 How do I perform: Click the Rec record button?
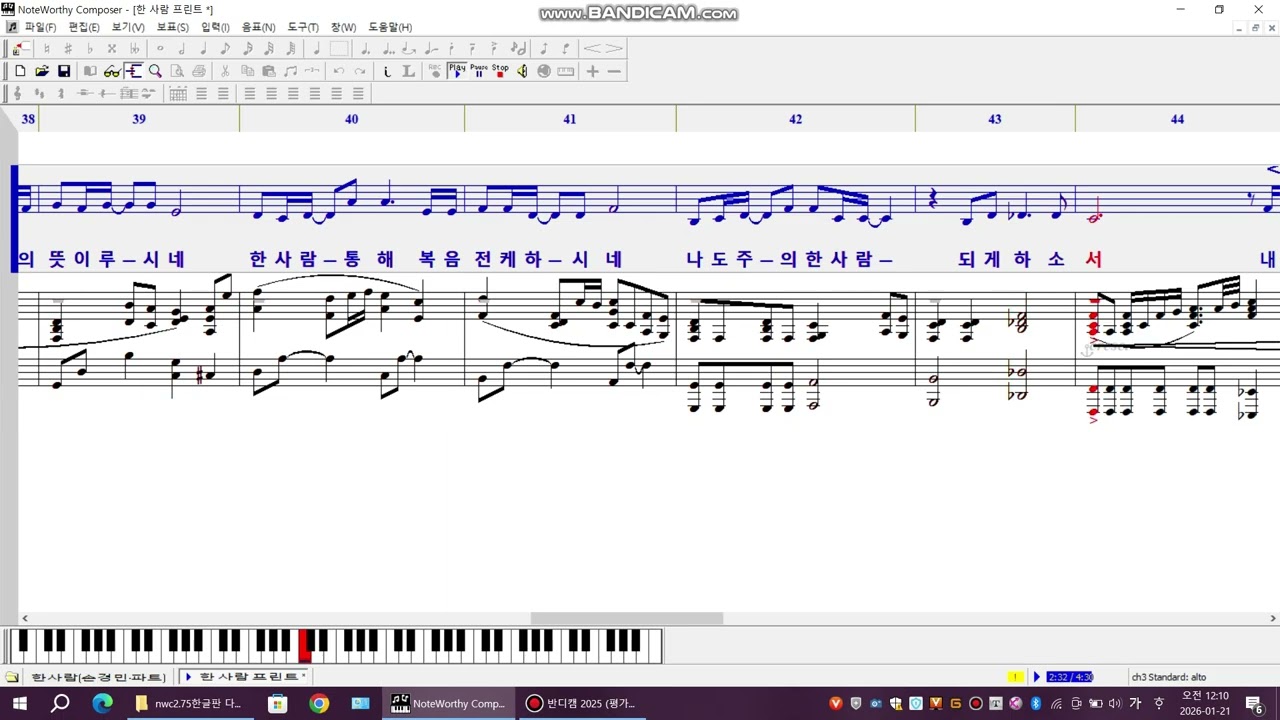tap(435, 71)
